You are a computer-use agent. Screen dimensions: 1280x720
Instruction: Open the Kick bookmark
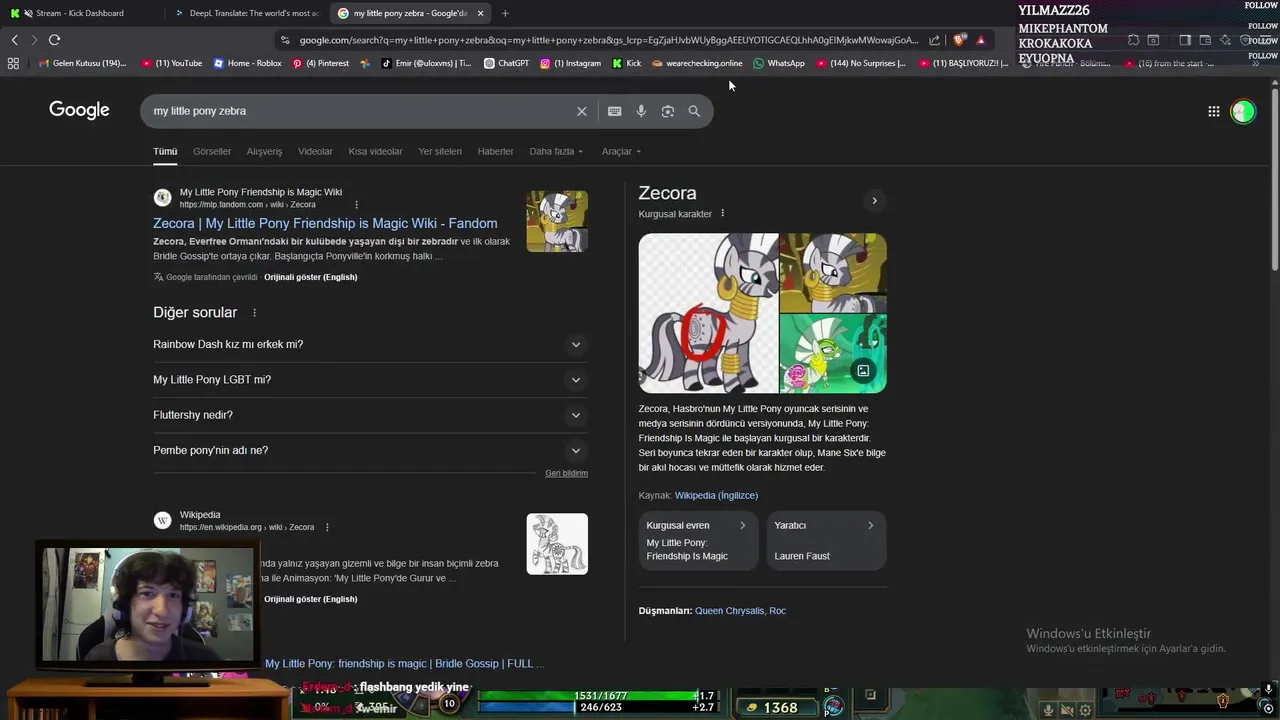coord(627,63)
